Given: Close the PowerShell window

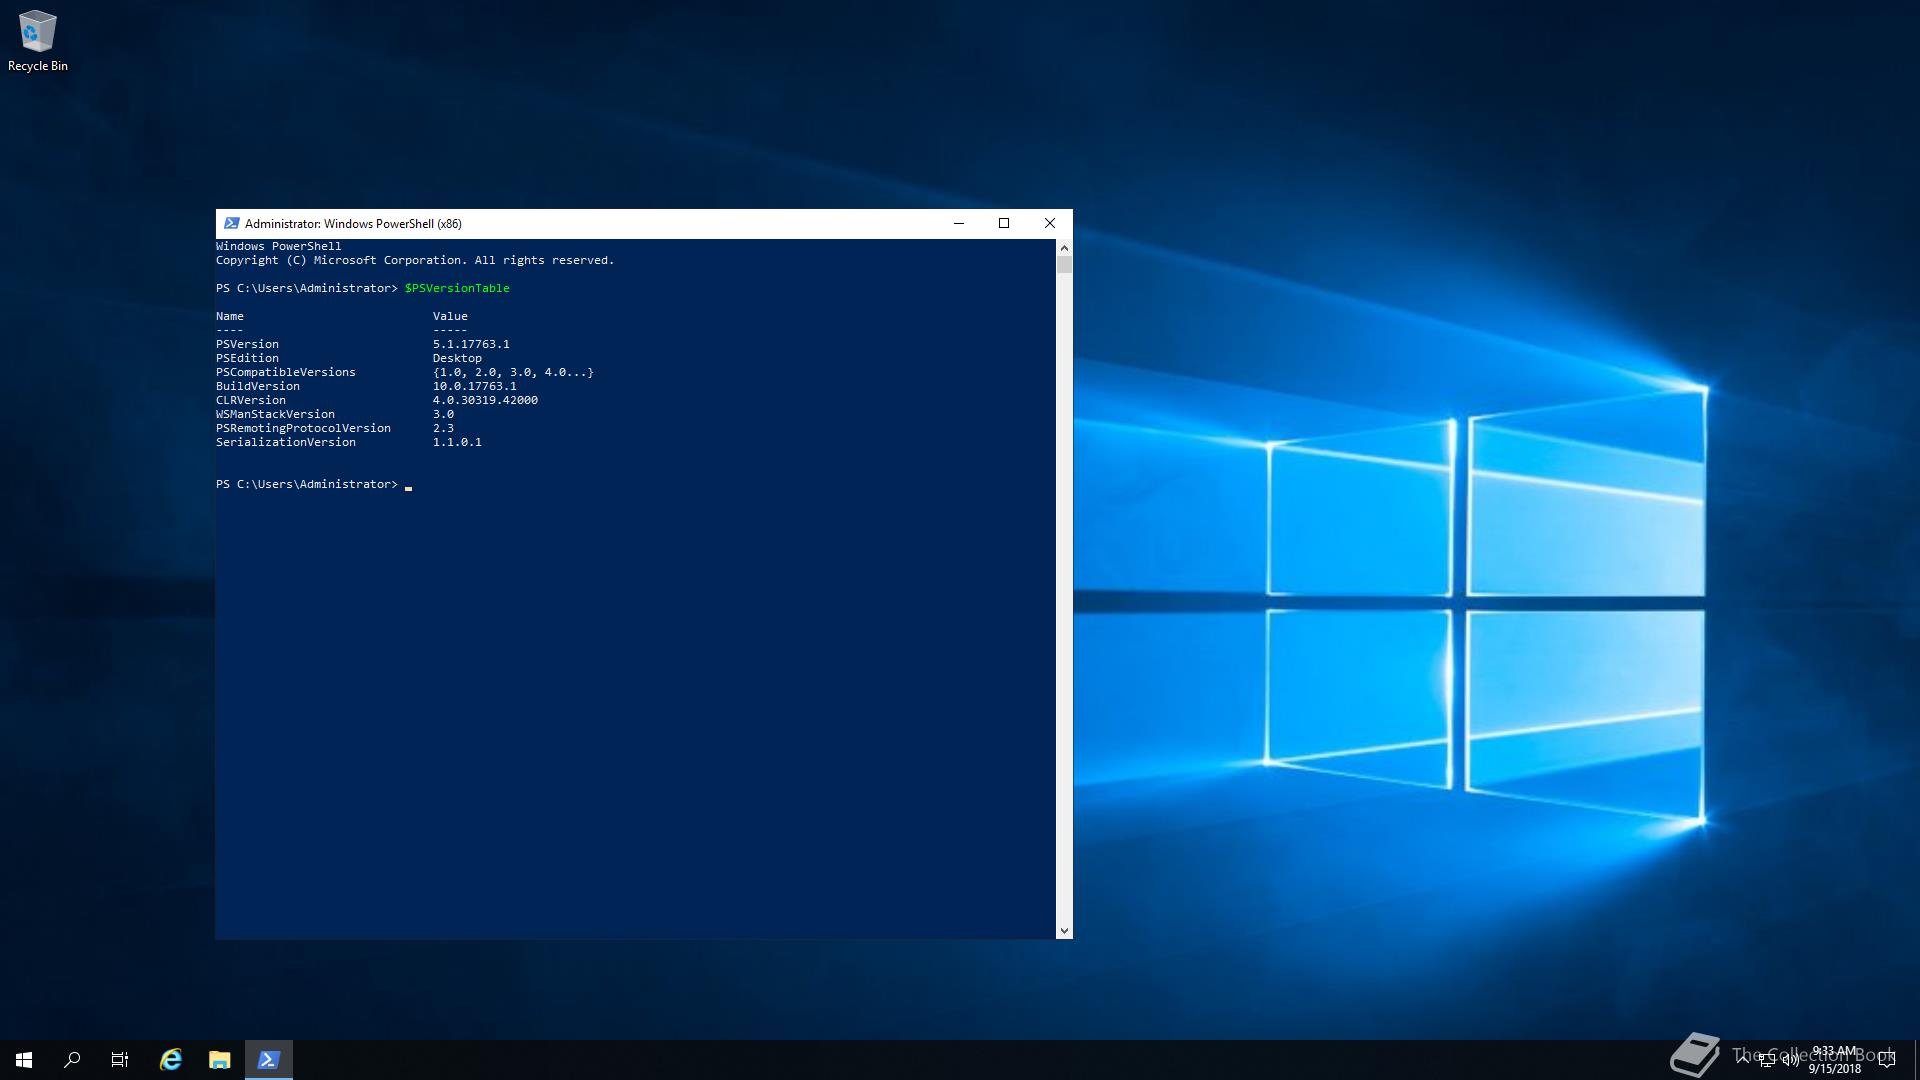Looking at the screenshot, I should [1050, 223].
